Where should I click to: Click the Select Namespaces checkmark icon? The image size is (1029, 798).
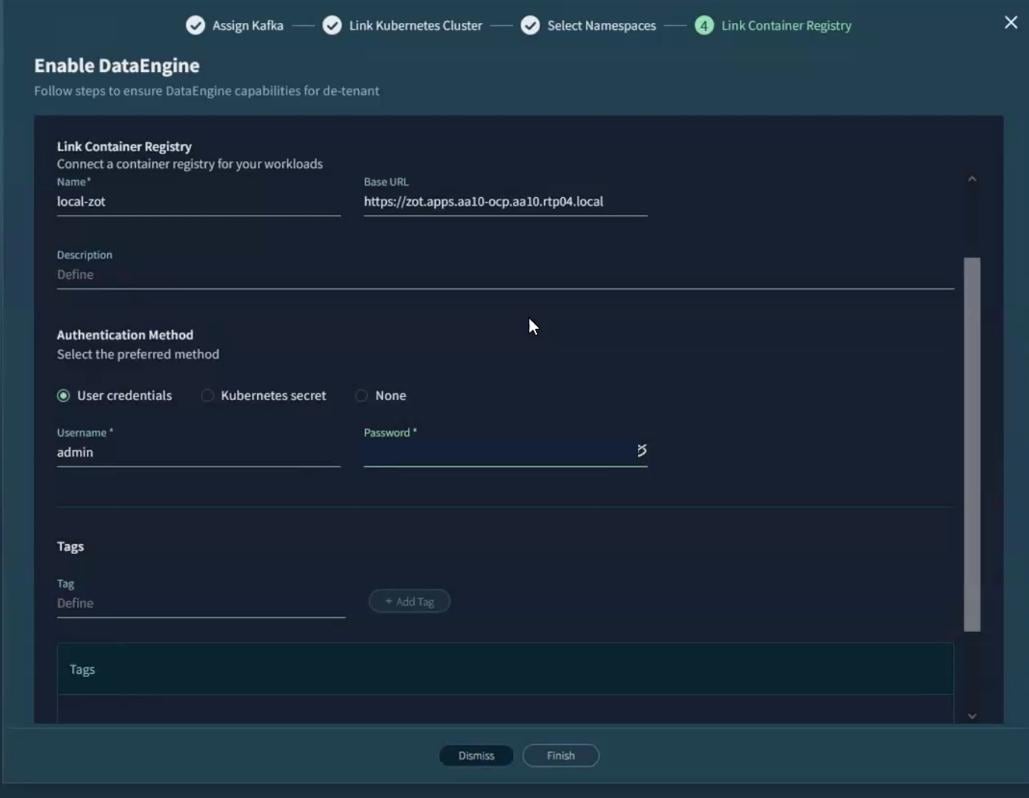pos(530,26)
